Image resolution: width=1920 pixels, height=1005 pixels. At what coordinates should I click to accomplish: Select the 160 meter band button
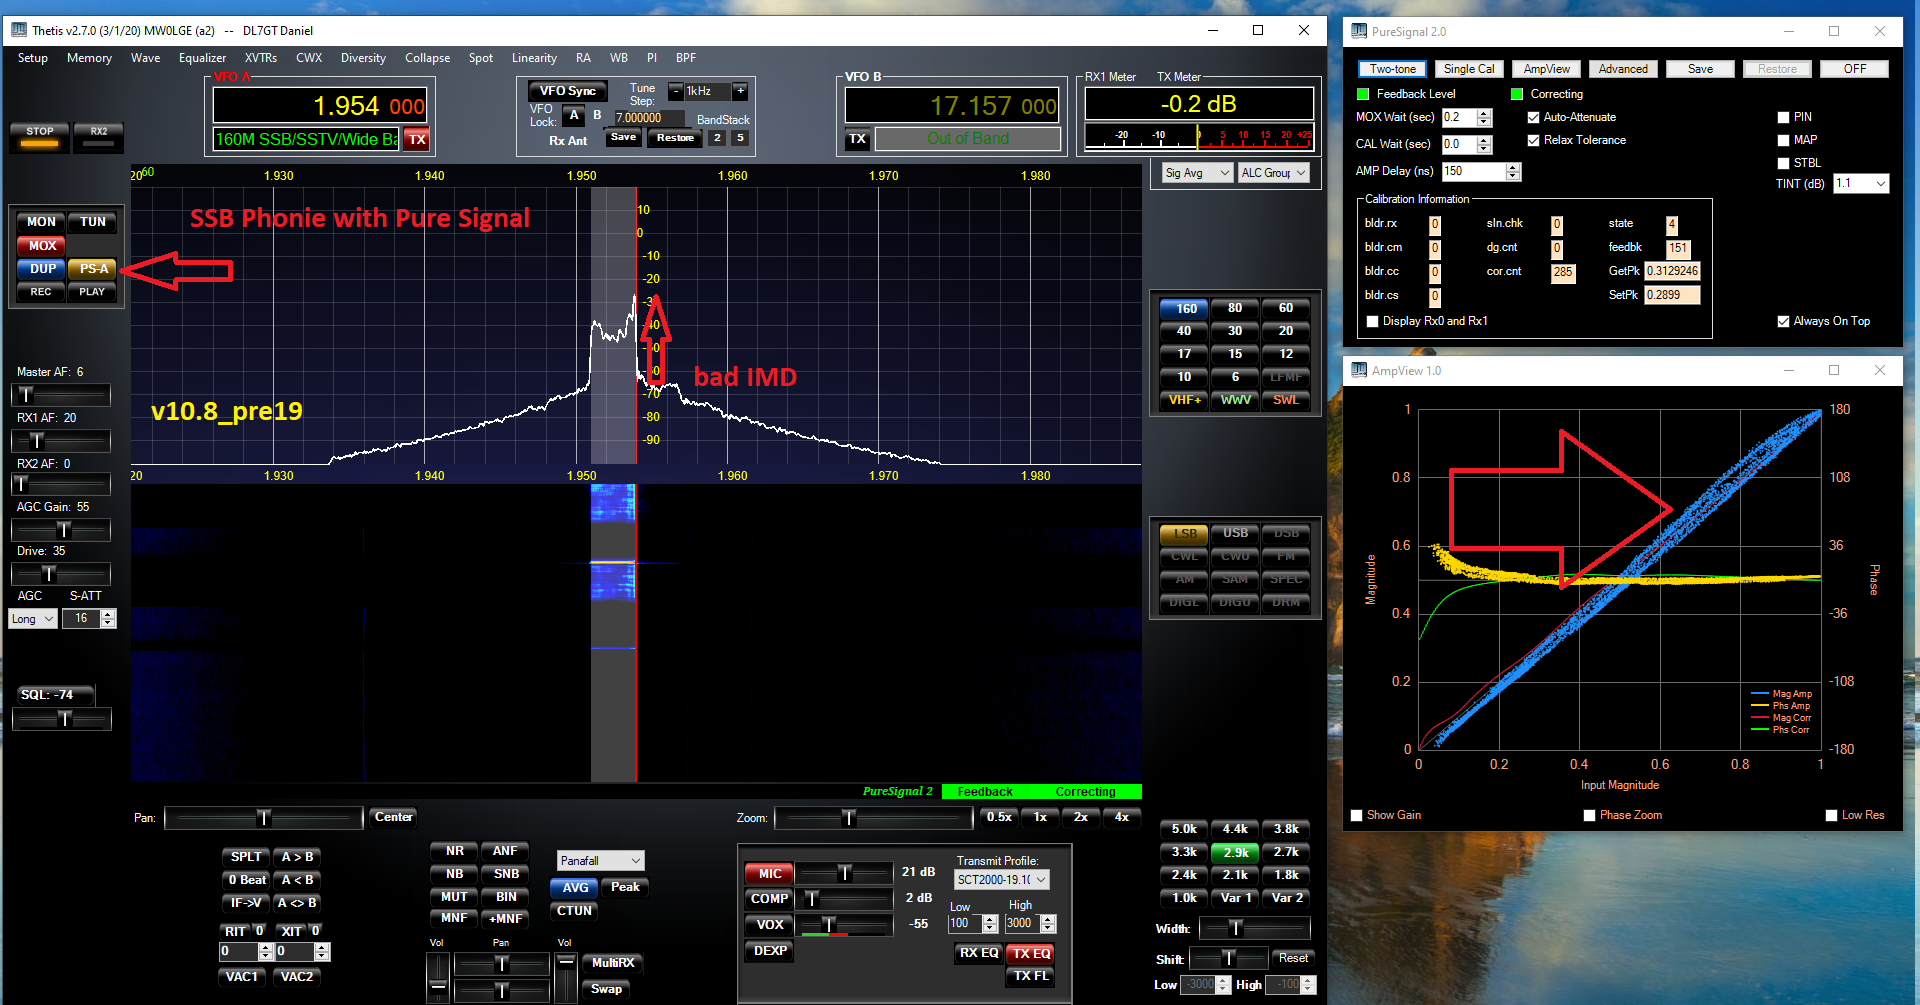pos(1185,308)
